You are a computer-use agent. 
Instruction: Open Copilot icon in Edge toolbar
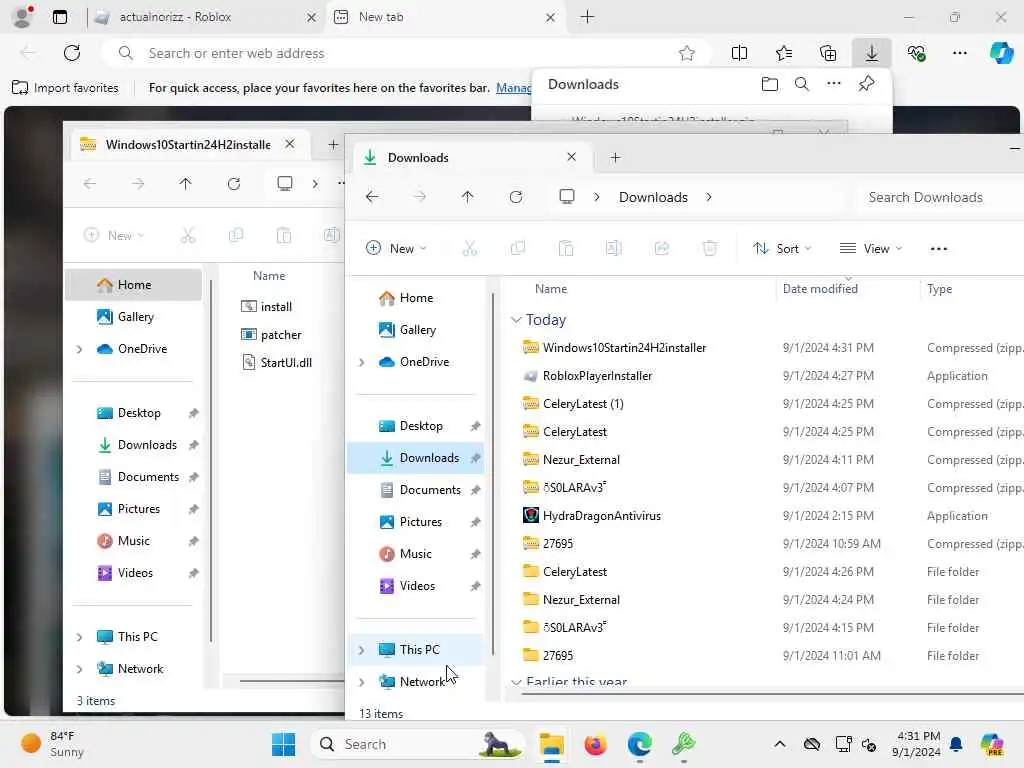tap(1001, 53)
